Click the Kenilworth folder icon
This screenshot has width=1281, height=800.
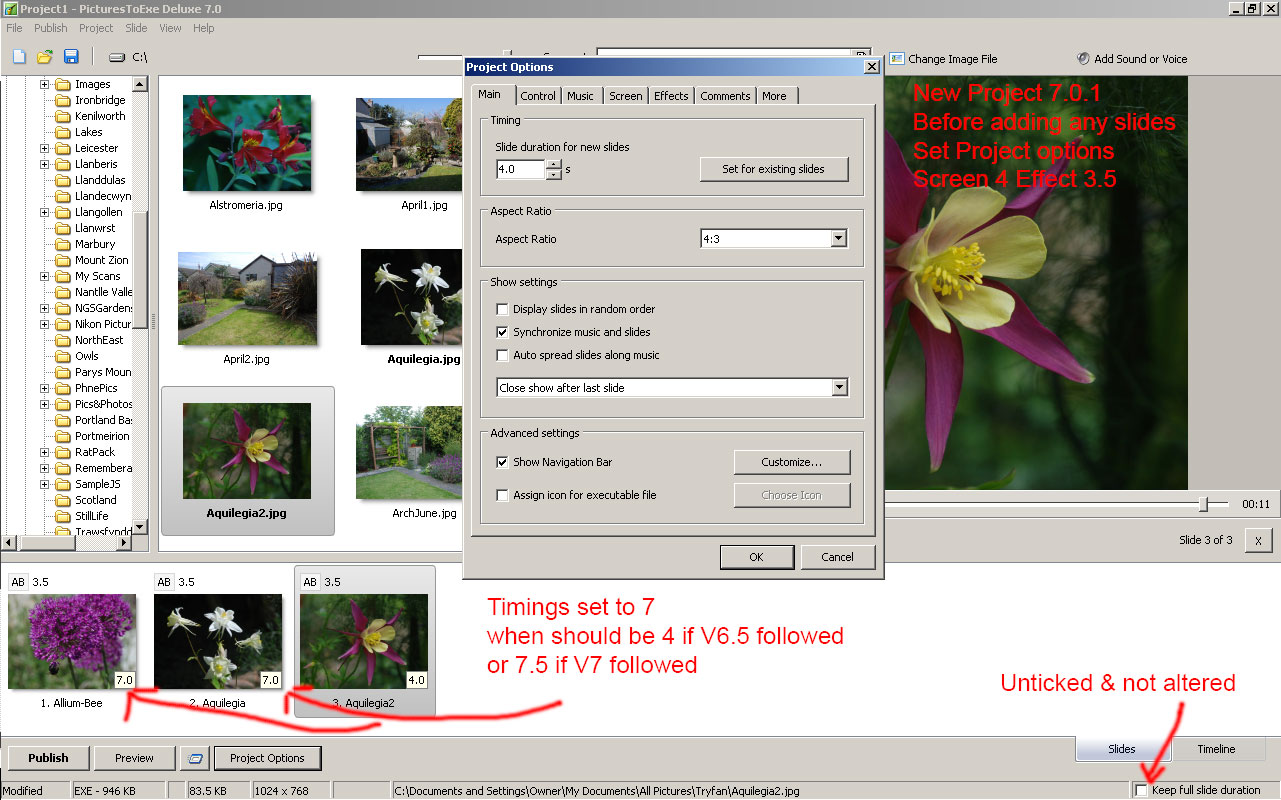pos(63,116)
